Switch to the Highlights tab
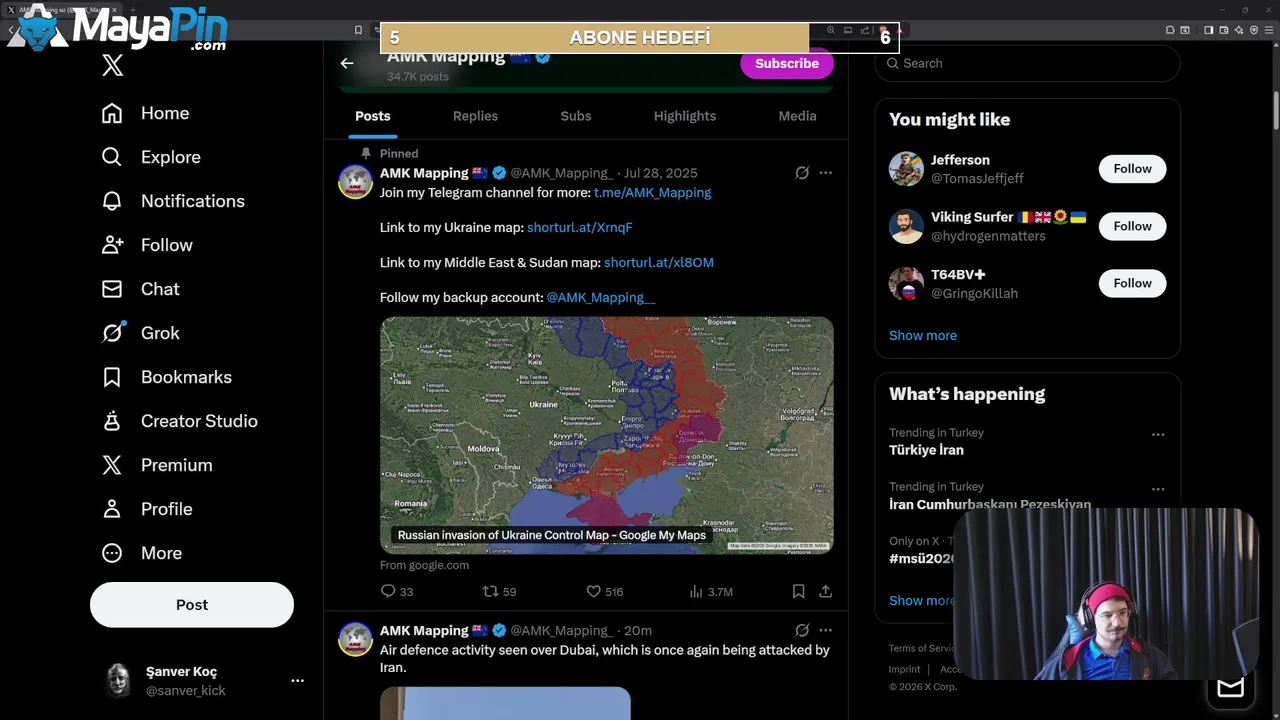 point(685,116)
